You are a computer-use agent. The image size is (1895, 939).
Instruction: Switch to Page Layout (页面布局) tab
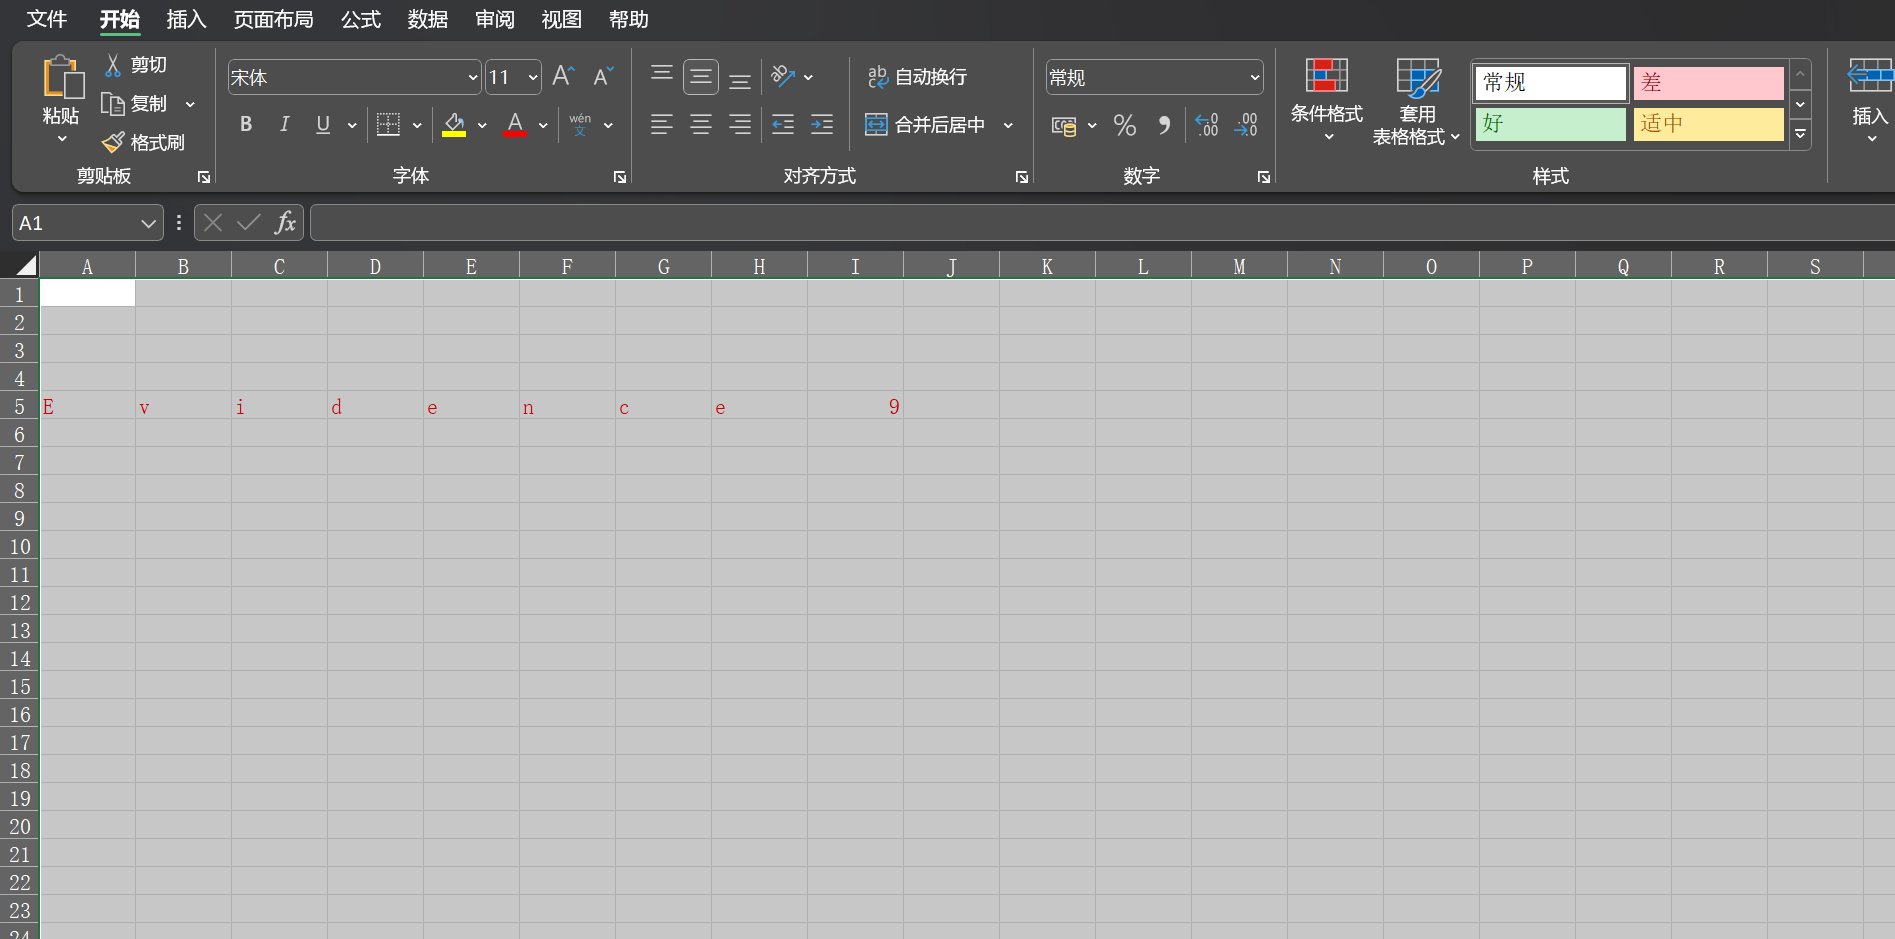click(x=274, y=20)
